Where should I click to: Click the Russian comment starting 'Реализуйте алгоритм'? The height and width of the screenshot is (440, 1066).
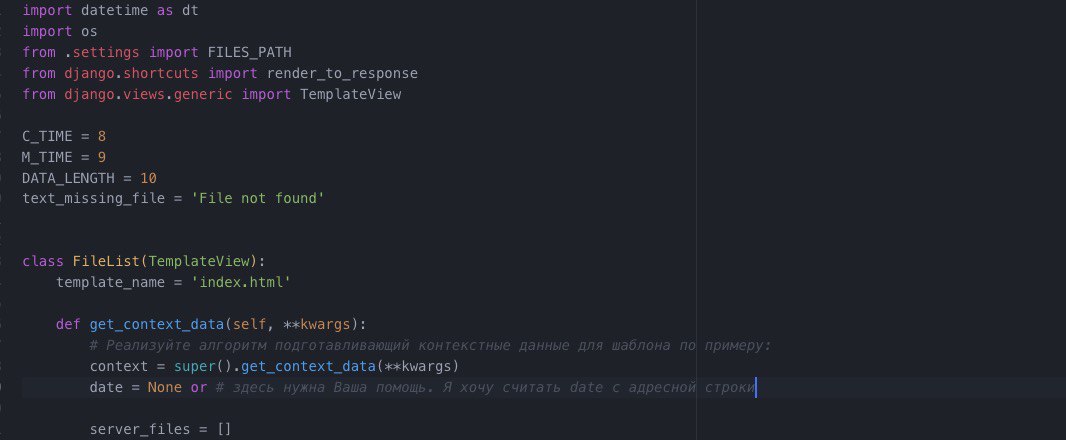(x=431, y=345)
